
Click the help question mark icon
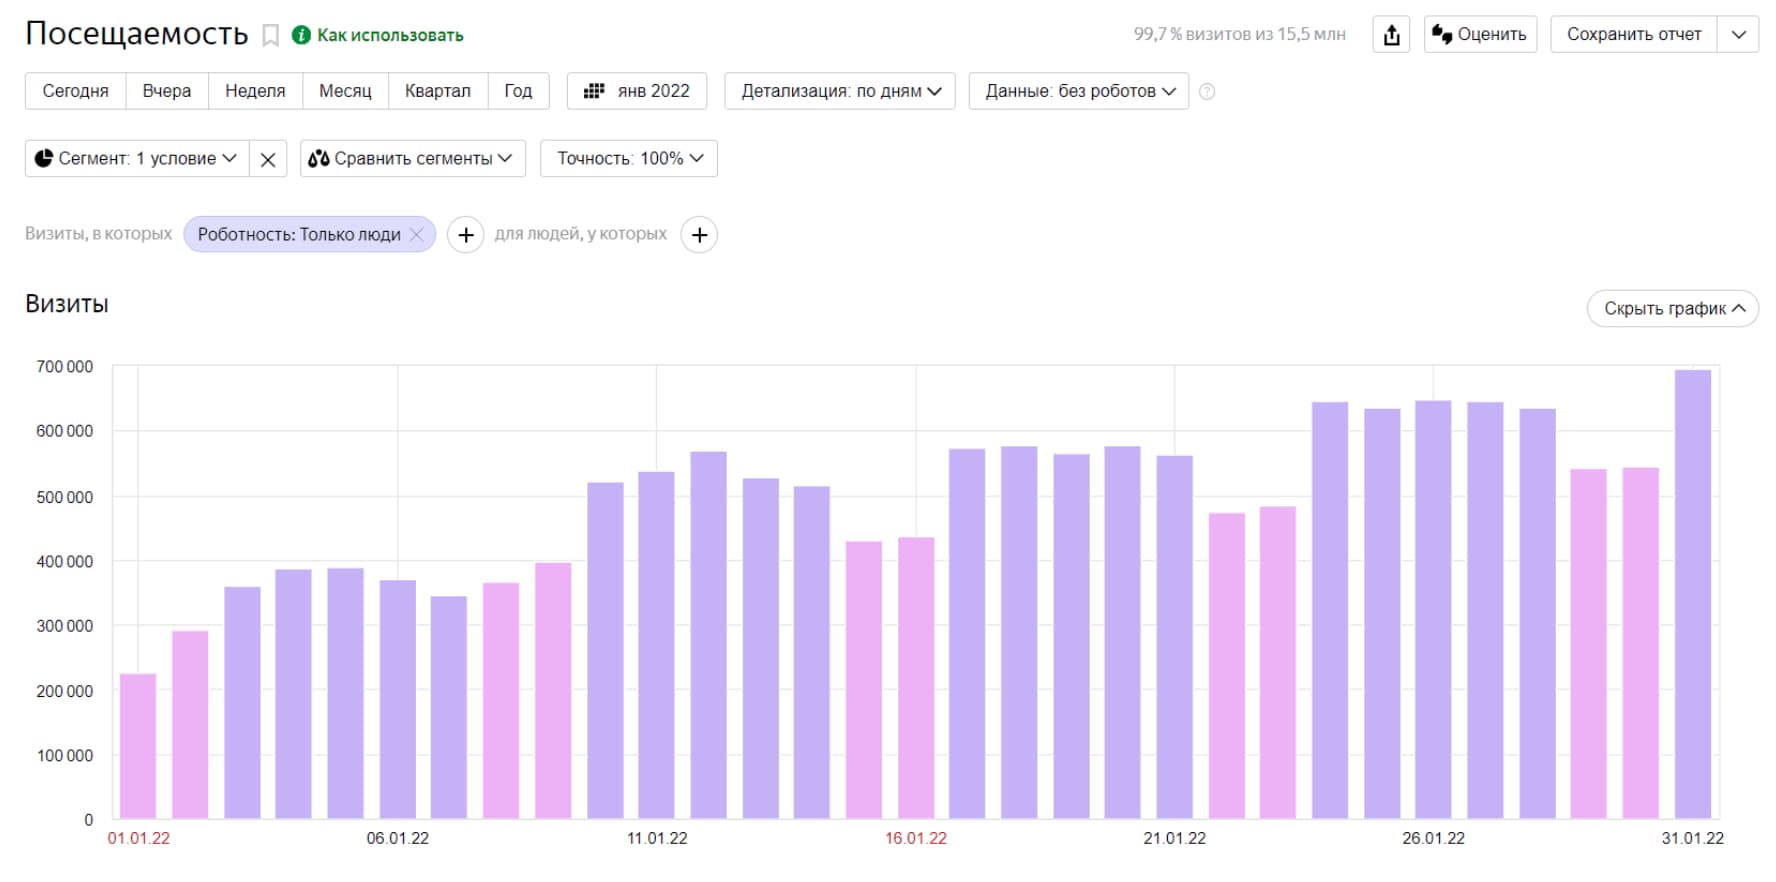coord(1207,92)
